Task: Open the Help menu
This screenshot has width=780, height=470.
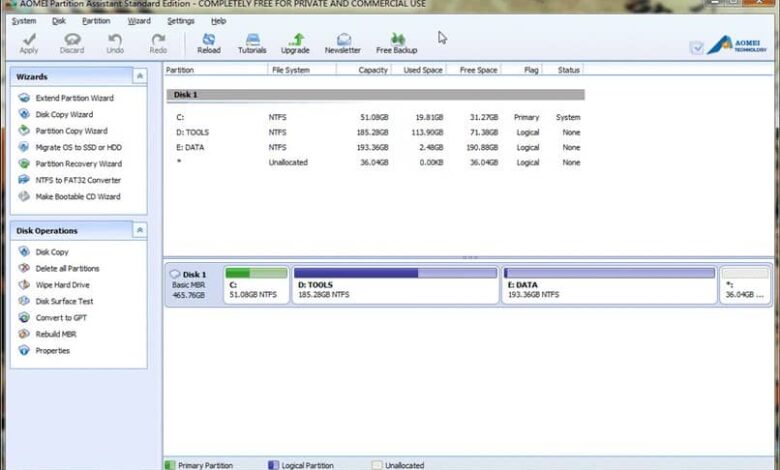Action: pyautogui.click(x=218, y=21)
